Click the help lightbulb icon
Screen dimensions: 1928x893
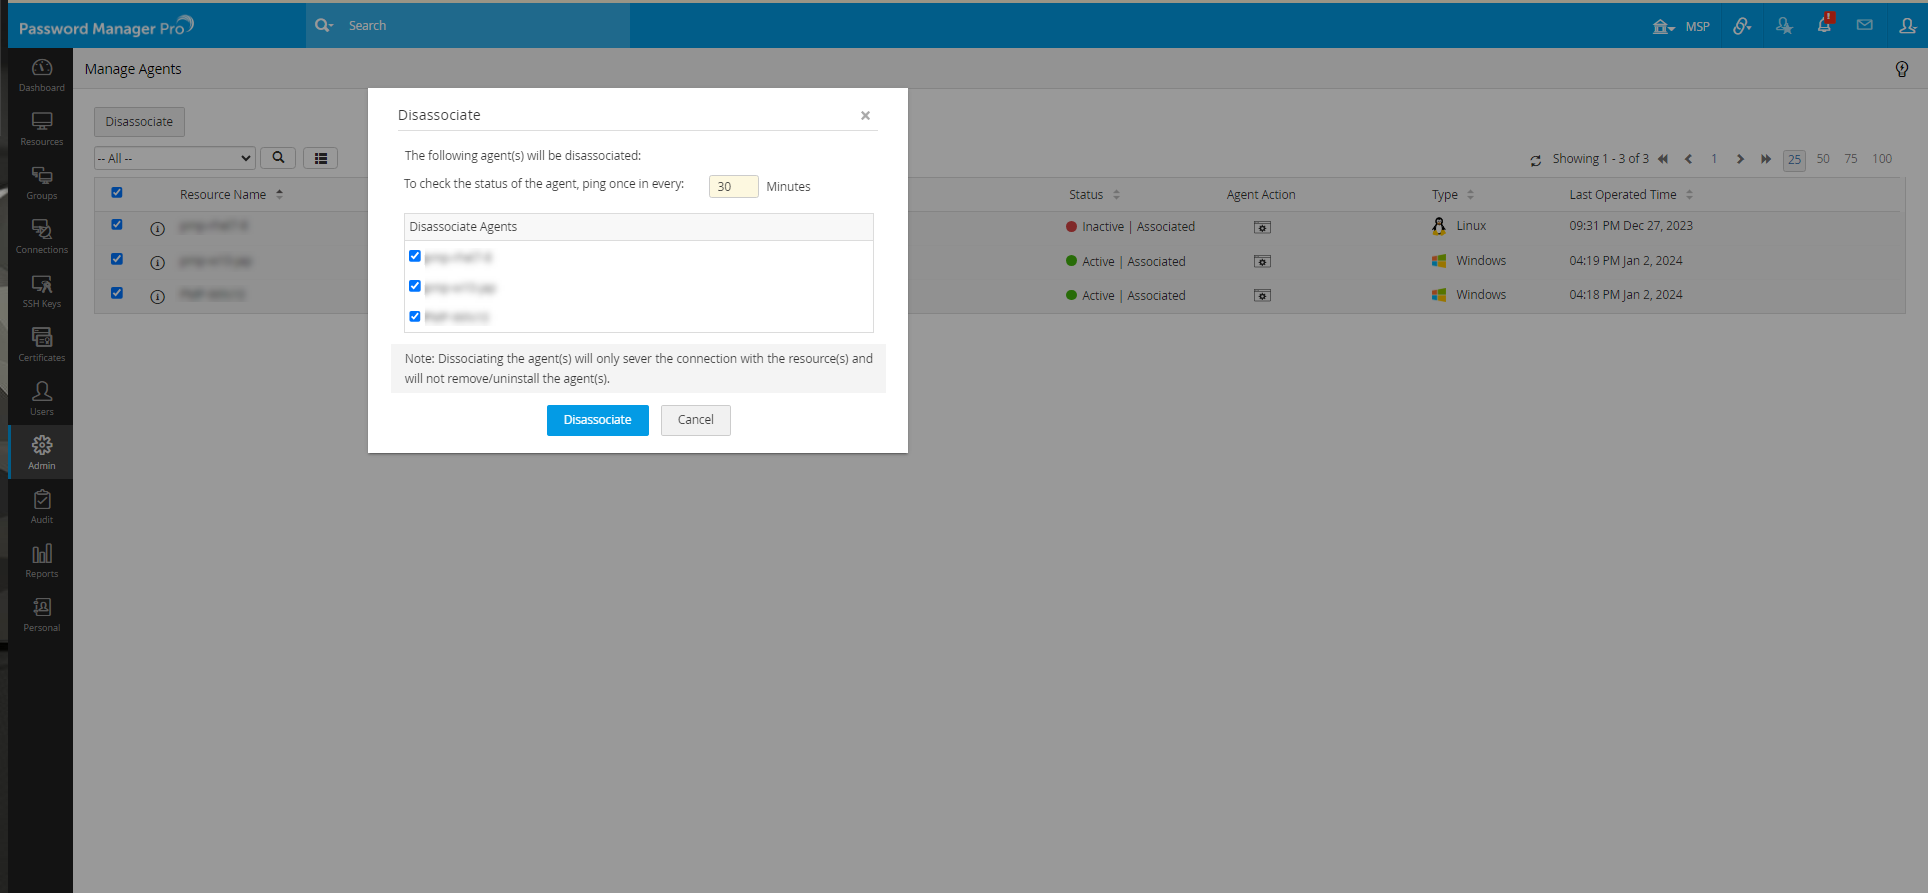point(1901,69)
